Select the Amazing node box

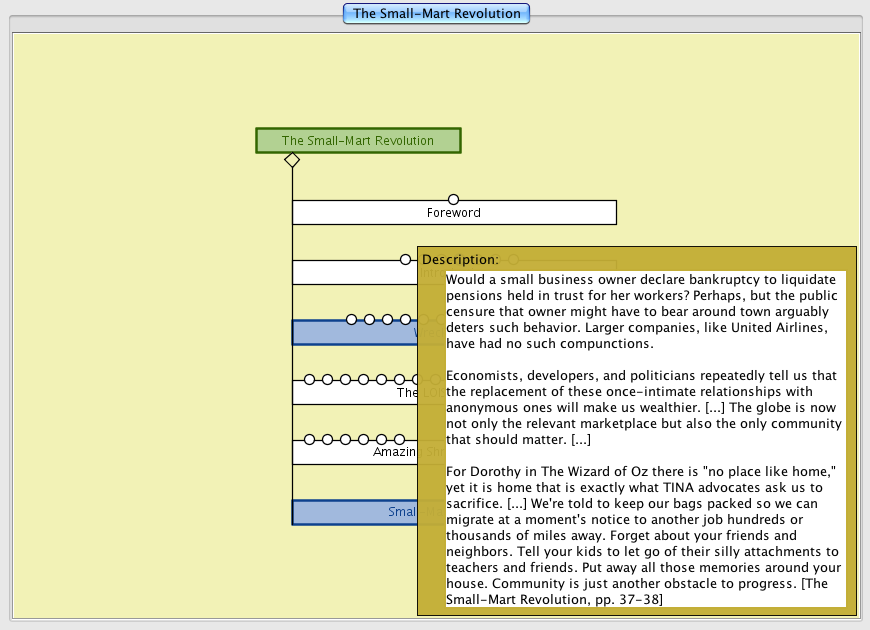click(354, 453)
